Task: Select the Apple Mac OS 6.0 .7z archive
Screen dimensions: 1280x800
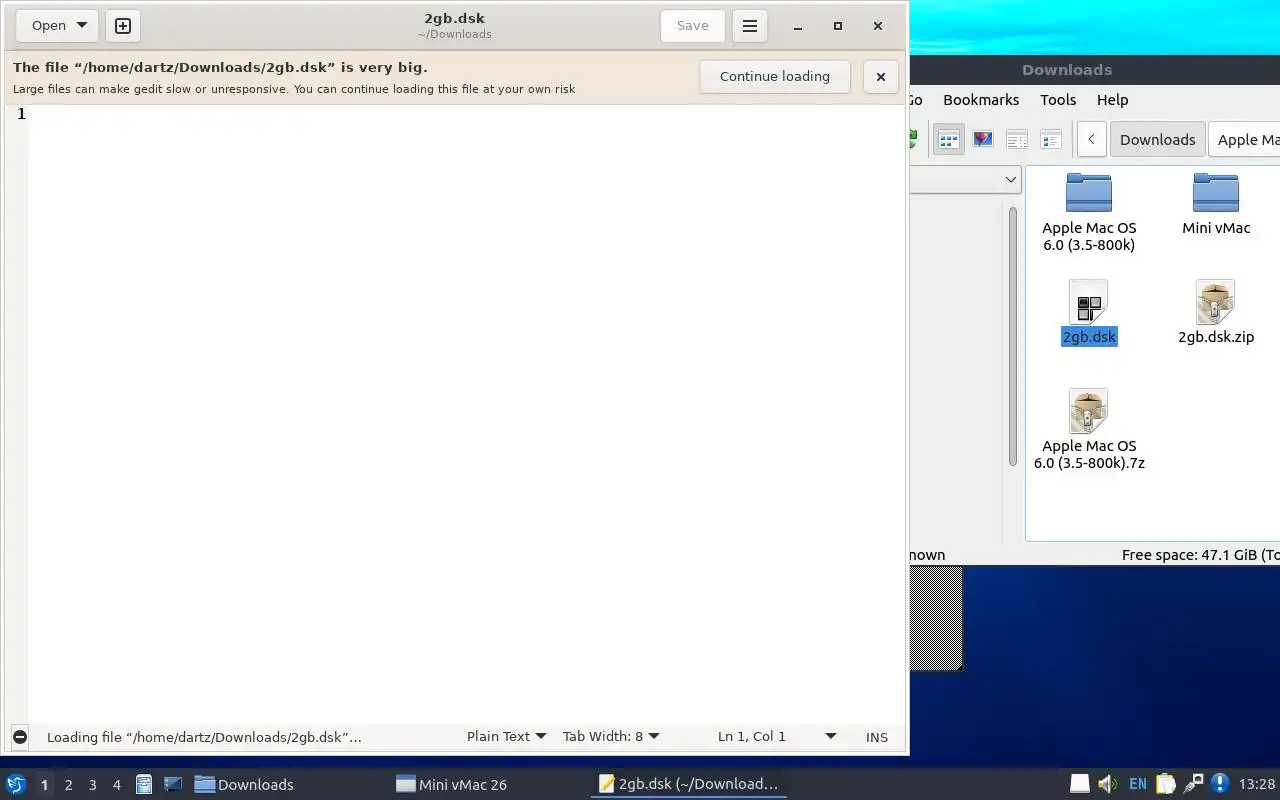Action: click(1089, 430)
